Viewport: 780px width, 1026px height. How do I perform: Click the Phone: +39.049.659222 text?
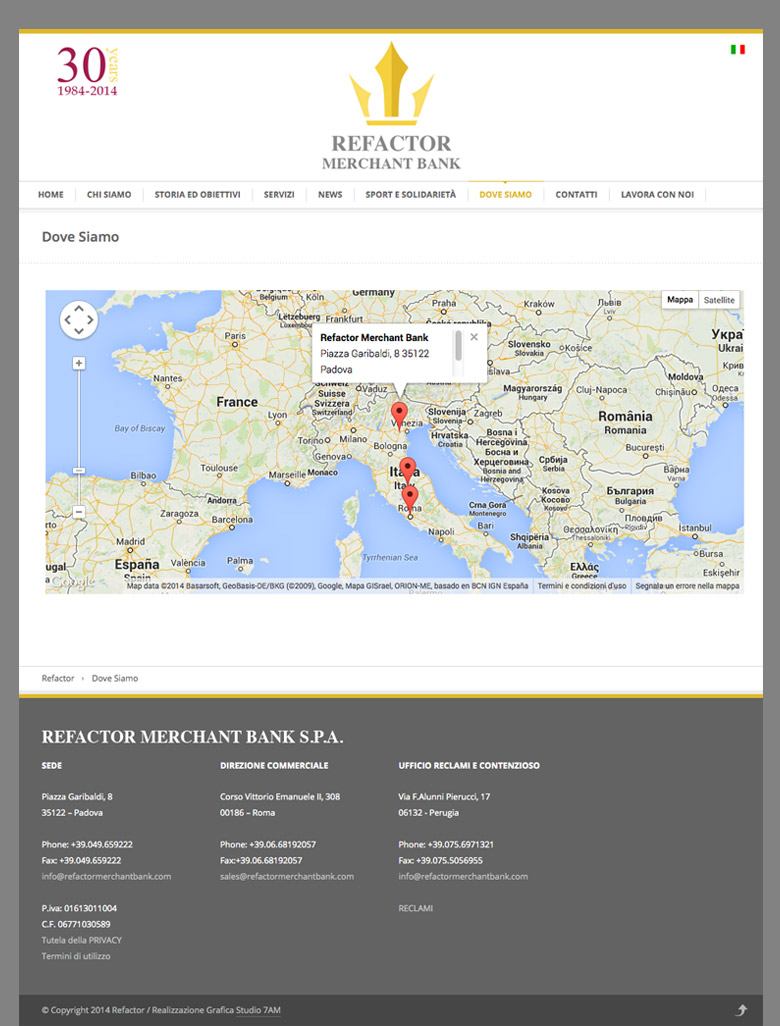[87, 844]
